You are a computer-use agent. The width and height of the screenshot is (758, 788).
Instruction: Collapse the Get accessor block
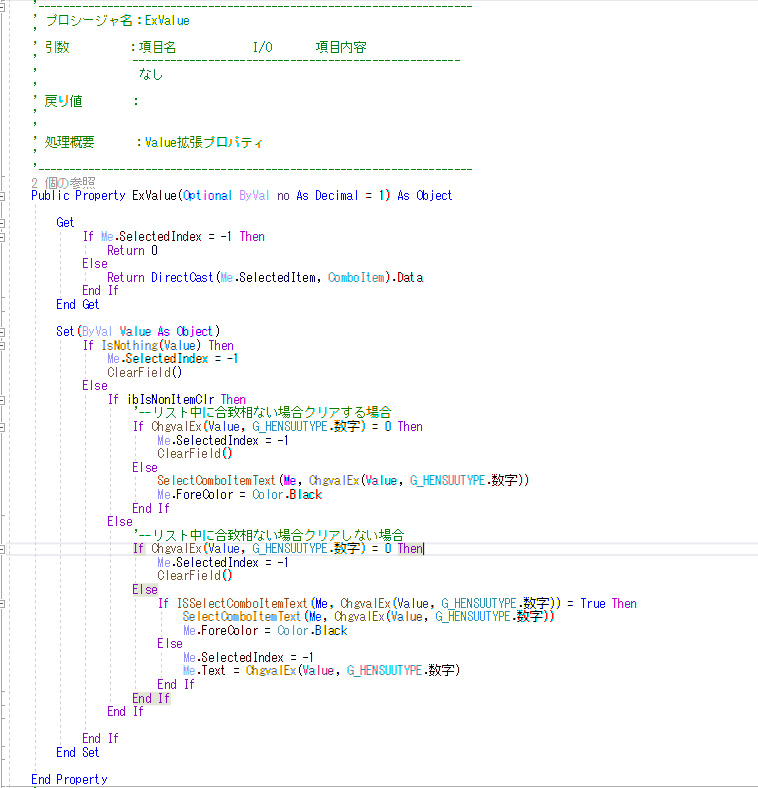[2, 223]
